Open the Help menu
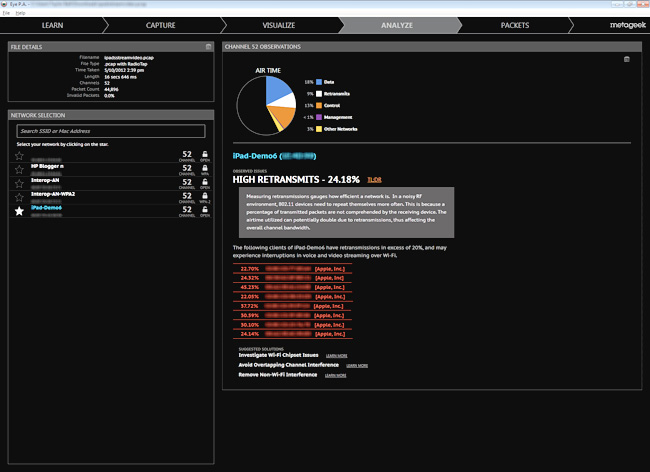 coord(20,13)
